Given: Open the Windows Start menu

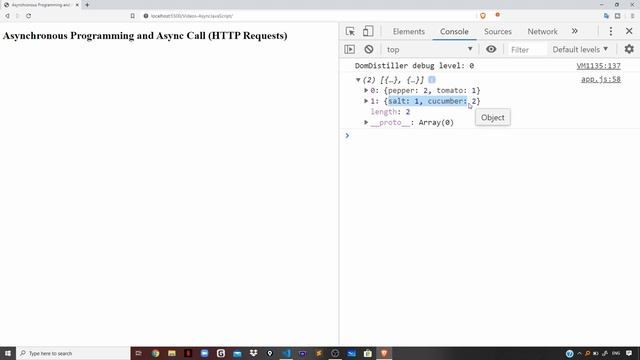Looking at the screenshot, I should pos(8,353).
